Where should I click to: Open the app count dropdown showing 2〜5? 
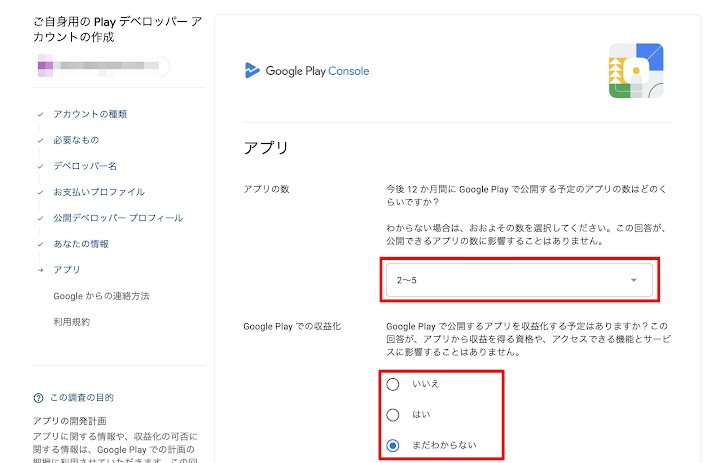[x=519, y=280]
